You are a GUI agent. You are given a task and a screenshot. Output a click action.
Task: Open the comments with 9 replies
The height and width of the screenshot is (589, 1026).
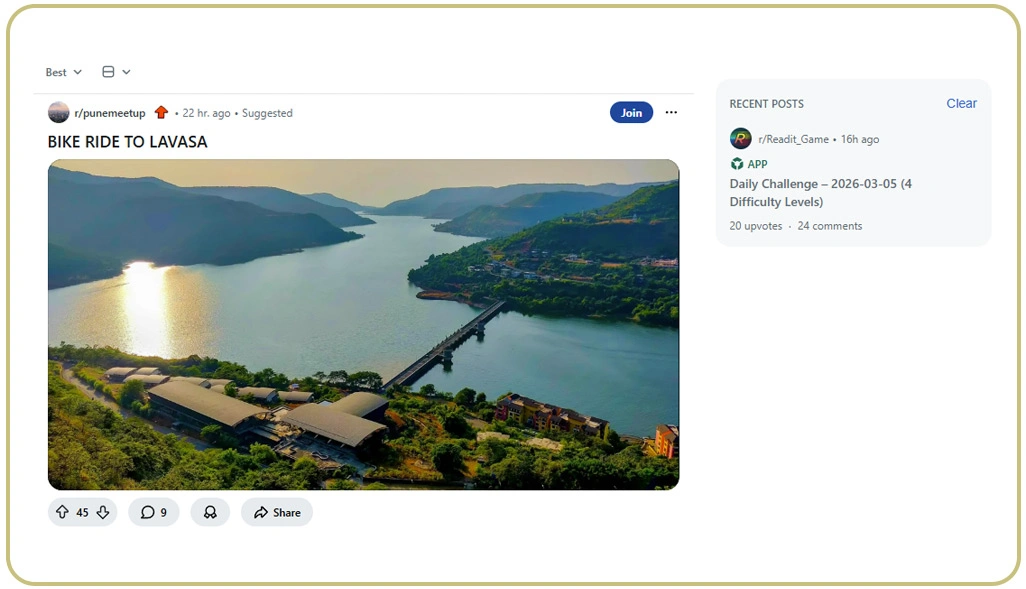tap(153, 513)
